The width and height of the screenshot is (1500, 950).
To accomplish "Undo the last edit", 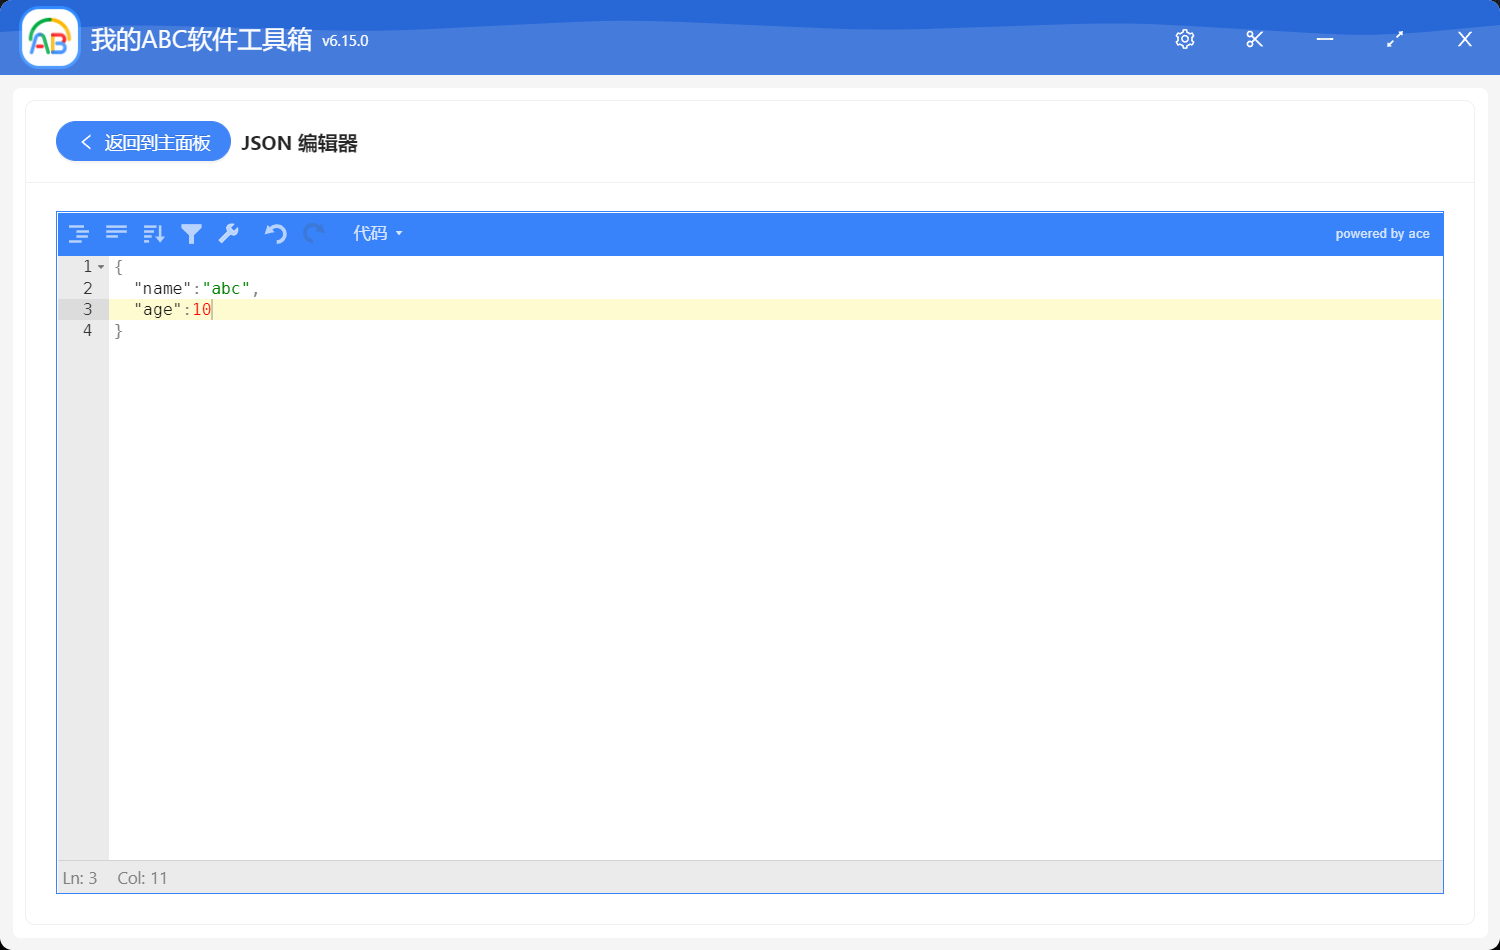I will pos(275,234).
